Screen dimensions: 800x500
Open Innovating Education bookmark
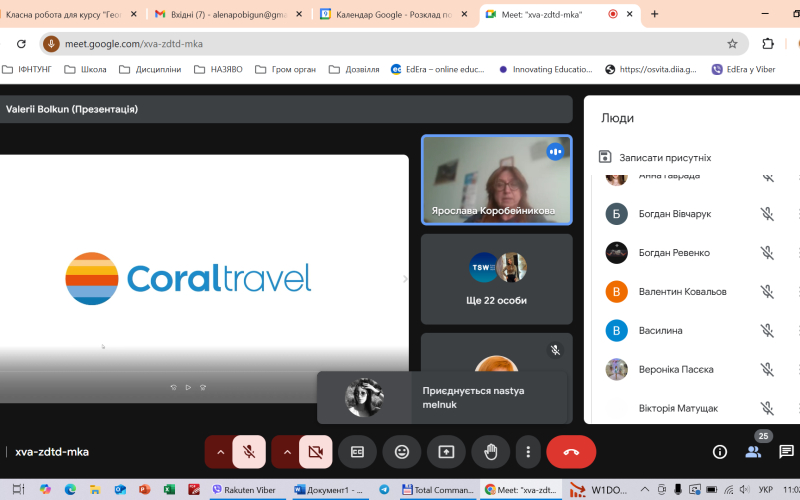545,69
